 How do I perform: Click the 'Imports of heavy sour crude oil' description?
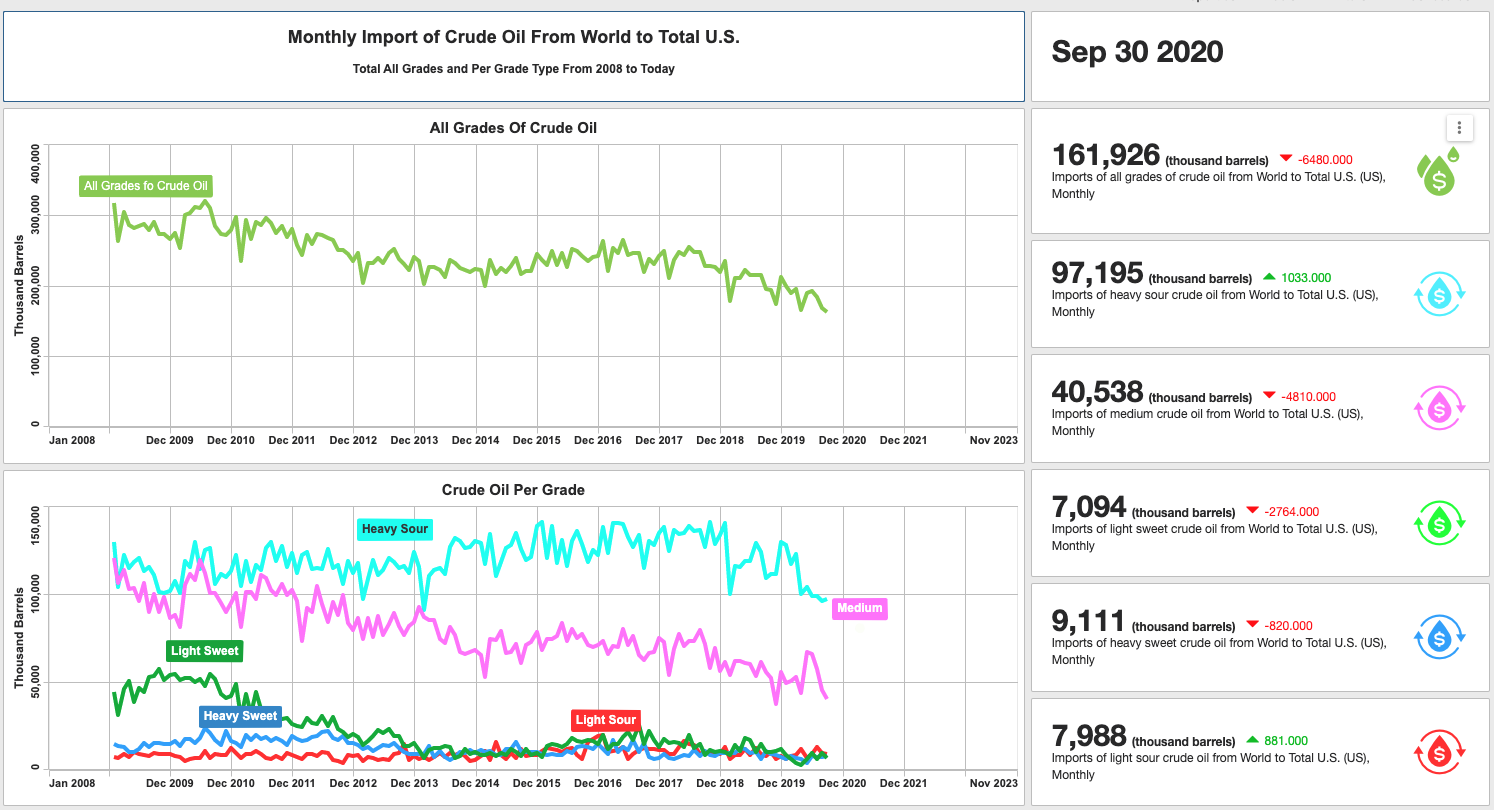[1215, 303]
